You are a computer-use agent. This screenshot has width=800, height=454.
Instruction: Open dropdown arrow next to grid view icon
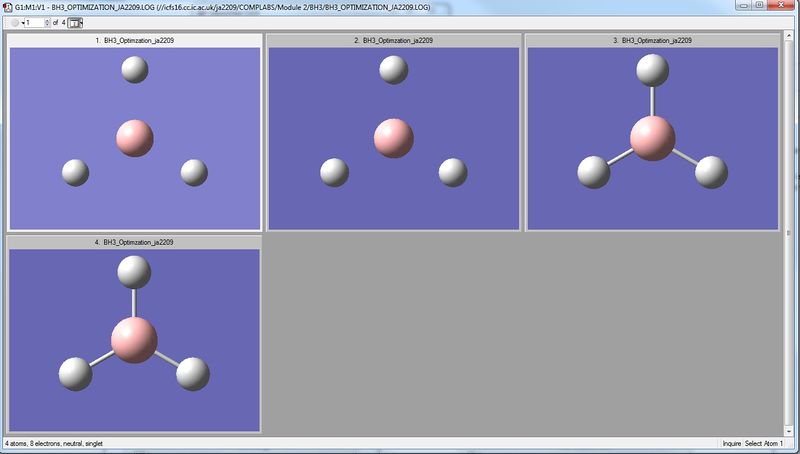(81, 23)
